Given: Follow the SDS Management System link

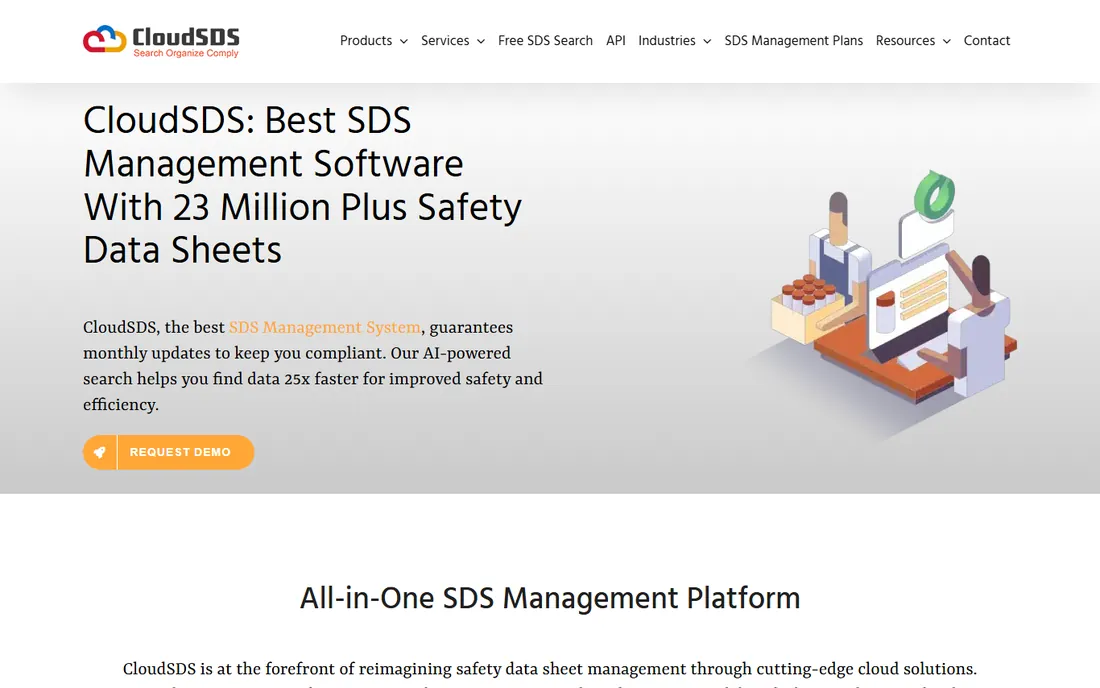Looking at the screenshot, I should (x=325, y=328).
